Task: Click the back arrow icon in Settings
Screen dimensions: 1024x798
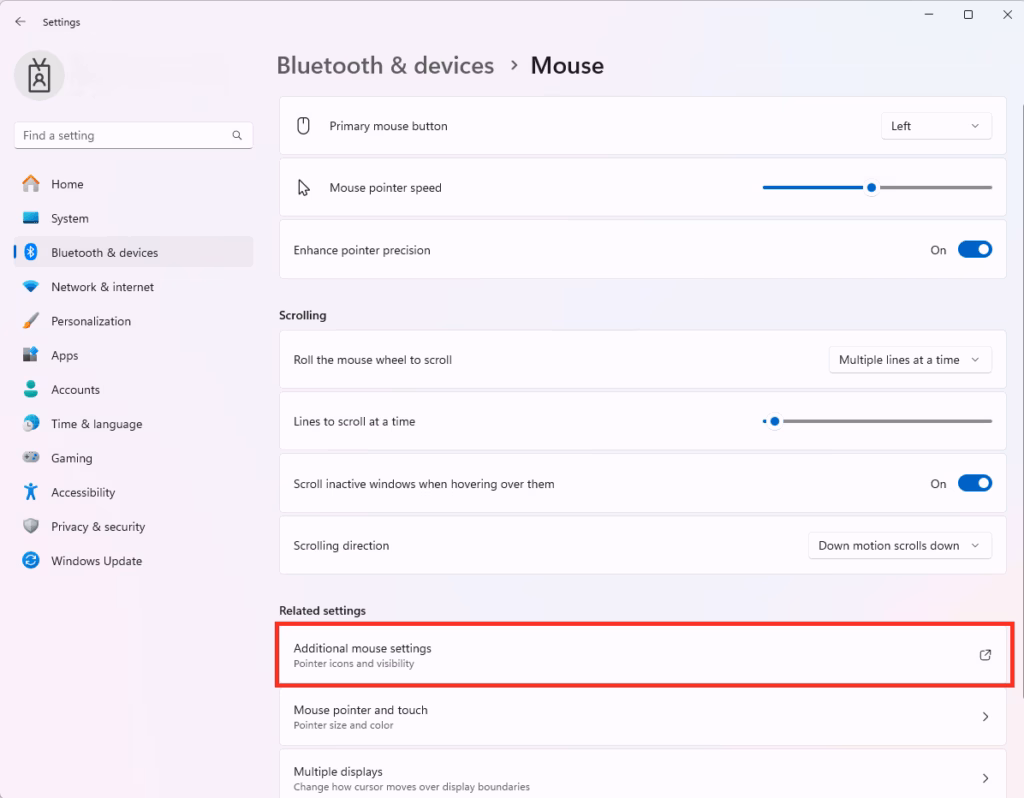Action: [x=20, y=22]
